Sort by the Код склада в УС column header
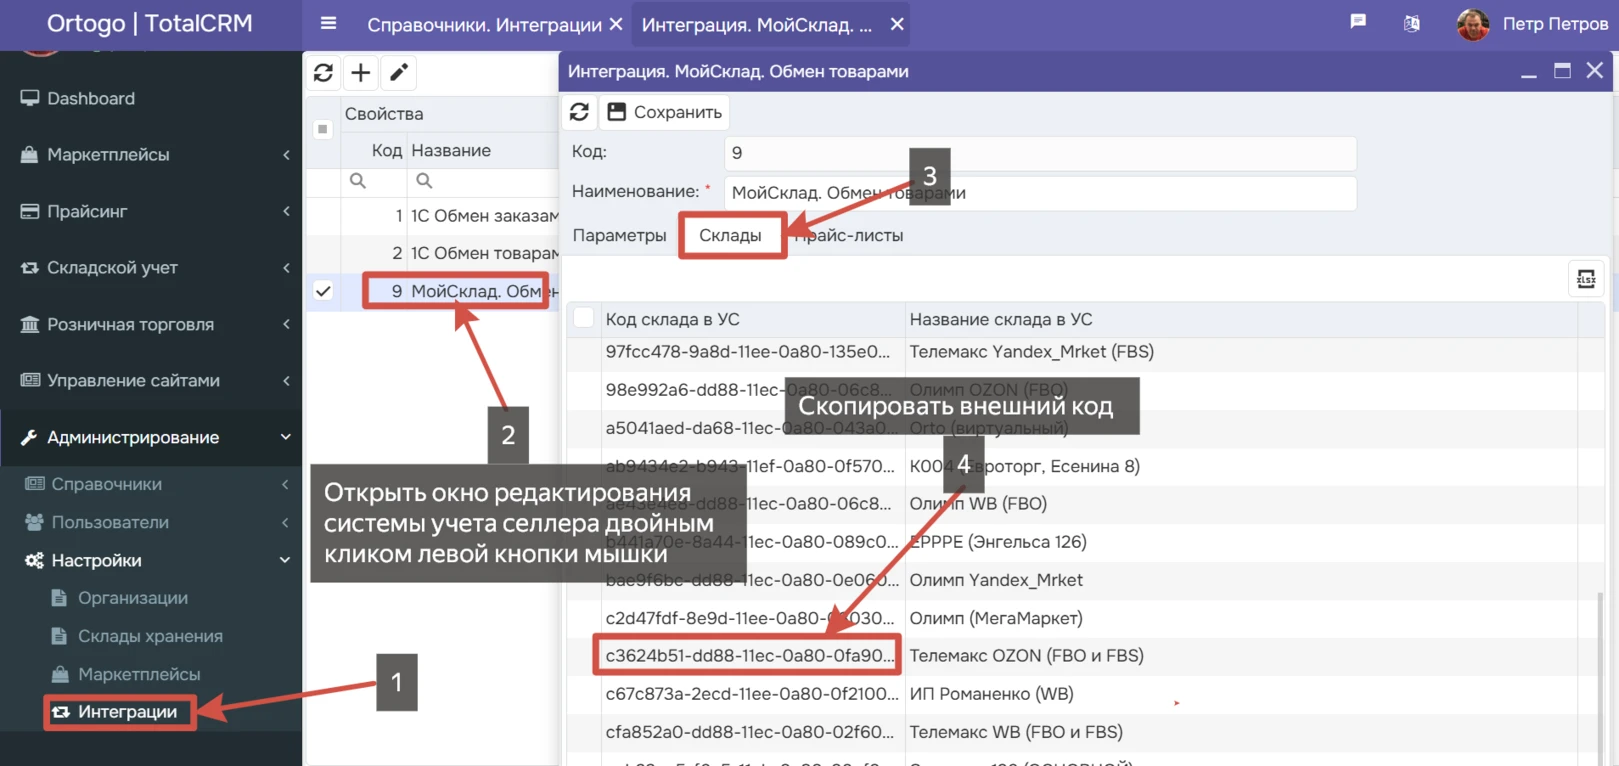 [x=673, y=319]
